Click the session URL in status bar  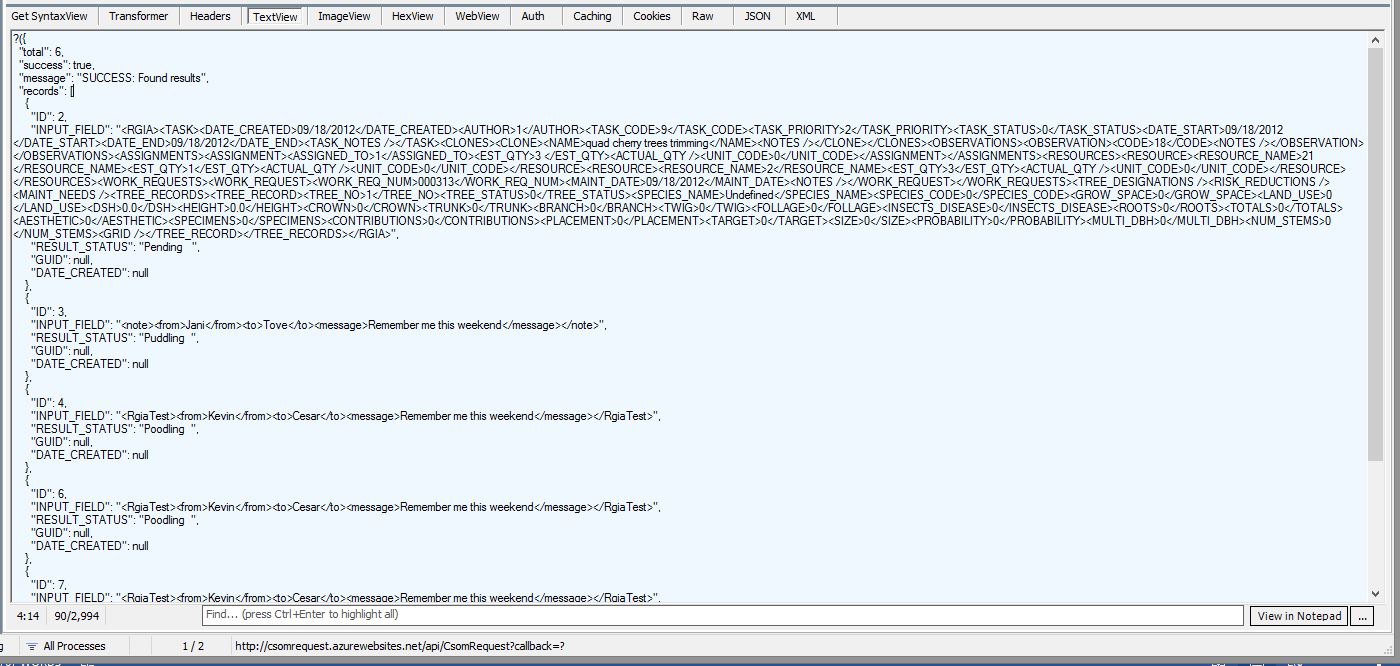tap(399, 646)
